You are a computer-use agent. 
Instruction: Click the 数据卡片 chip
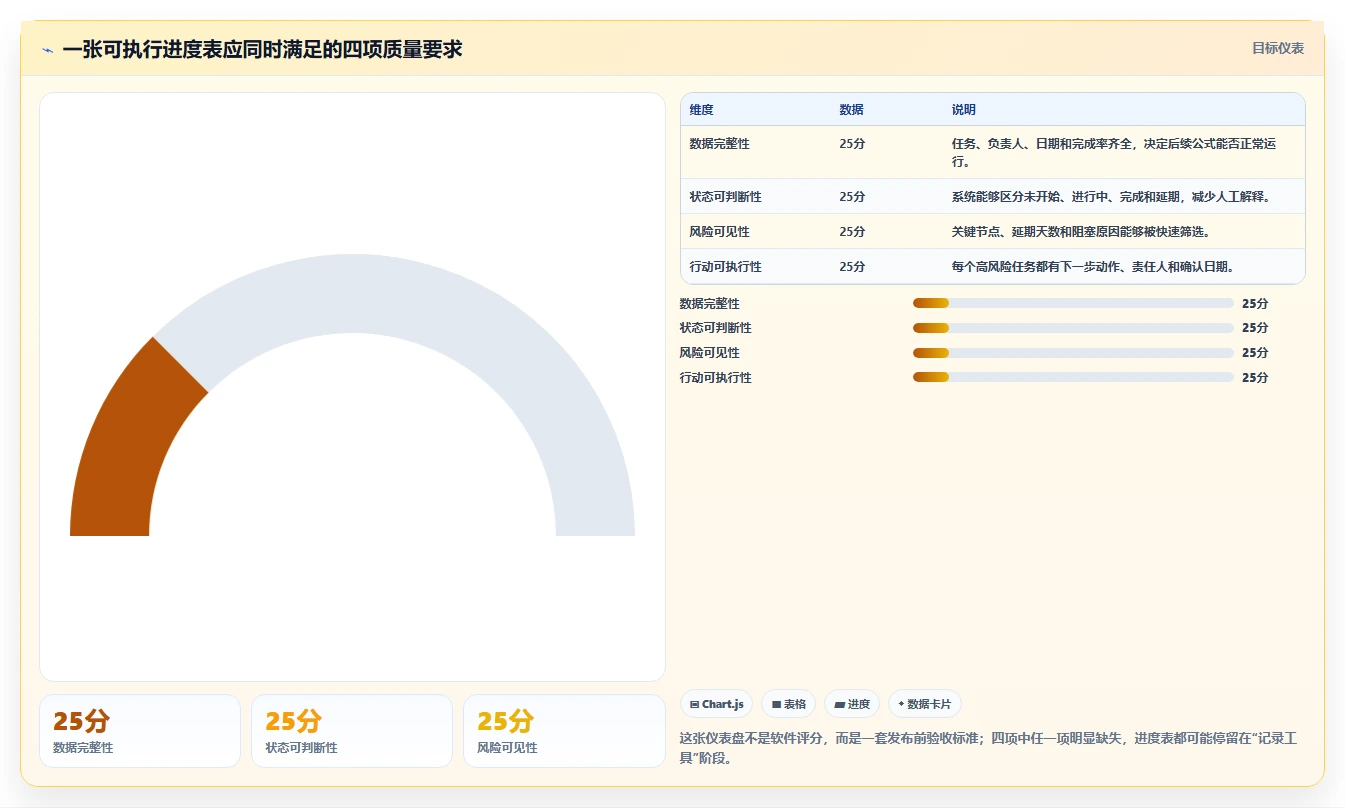pos(925,704)
